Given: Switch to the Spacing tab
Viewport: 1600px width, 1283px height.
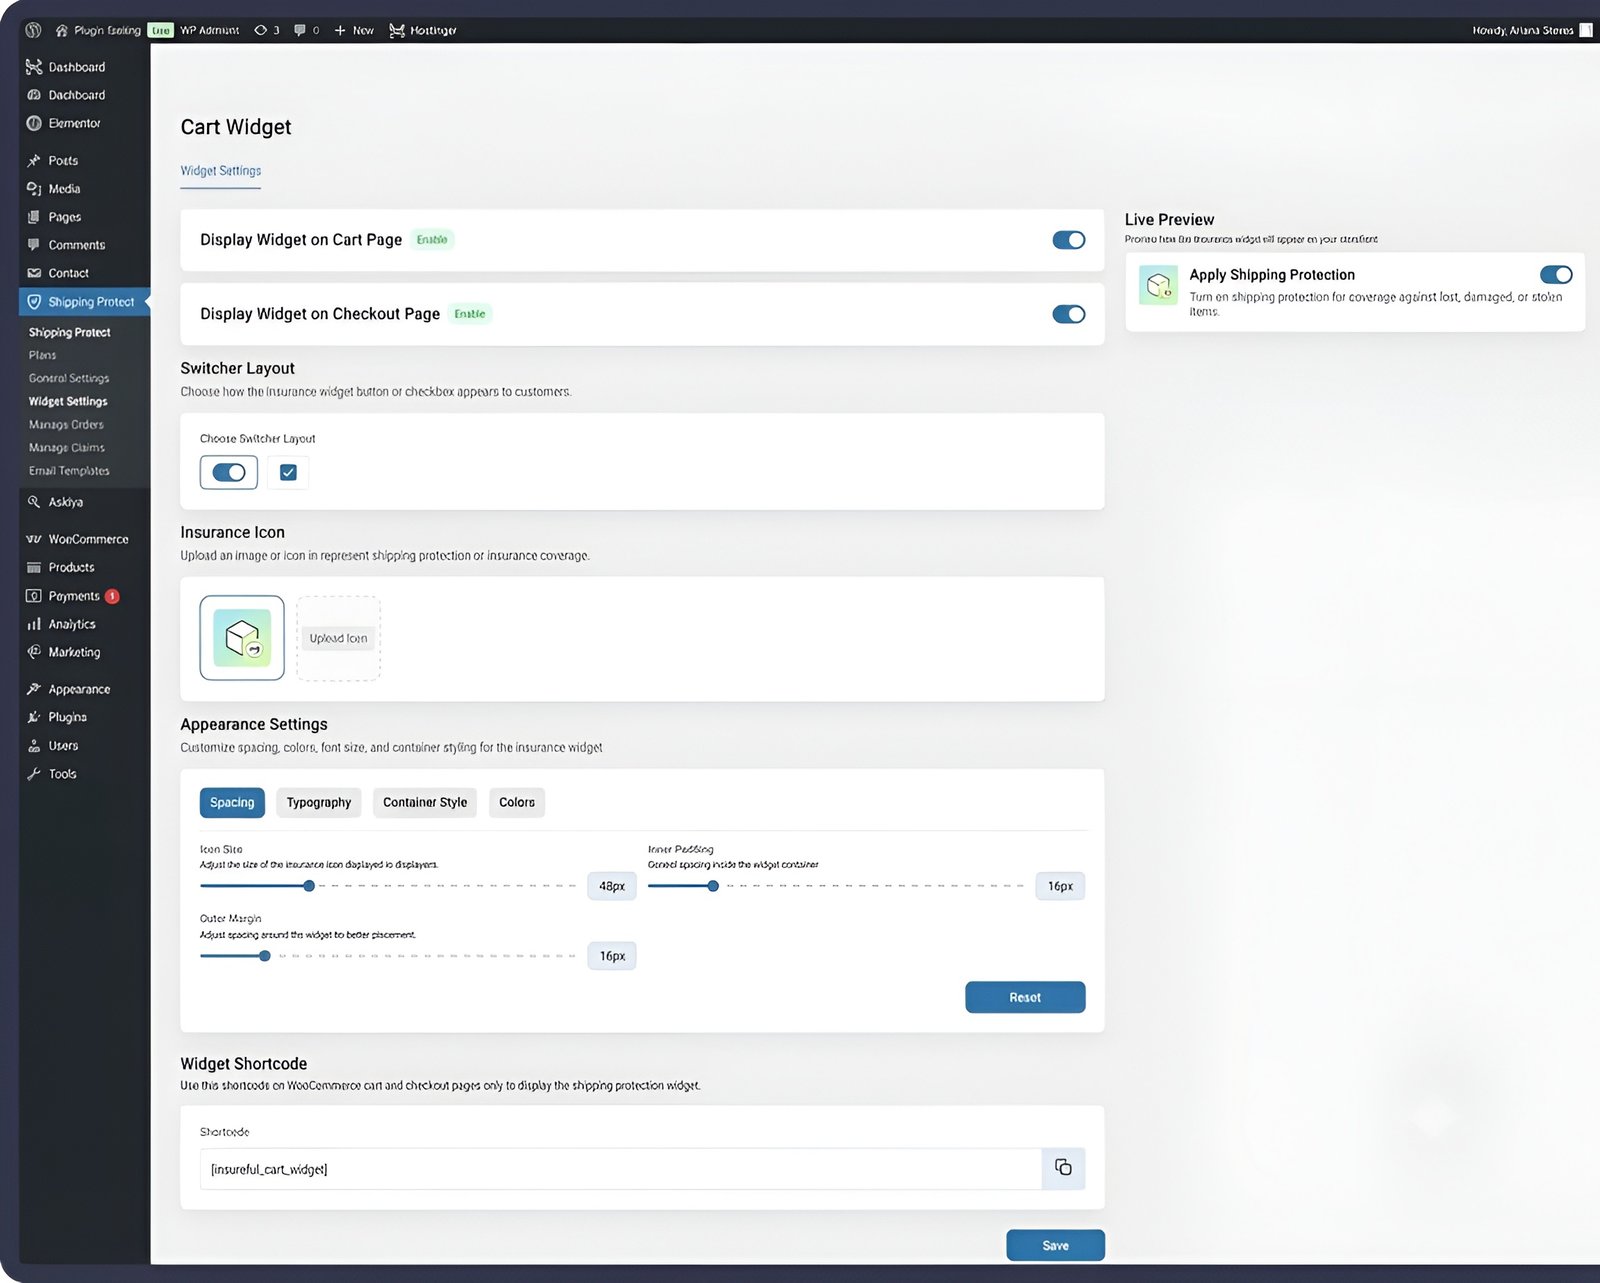Looking at the screenshot, I should [232, 802].
